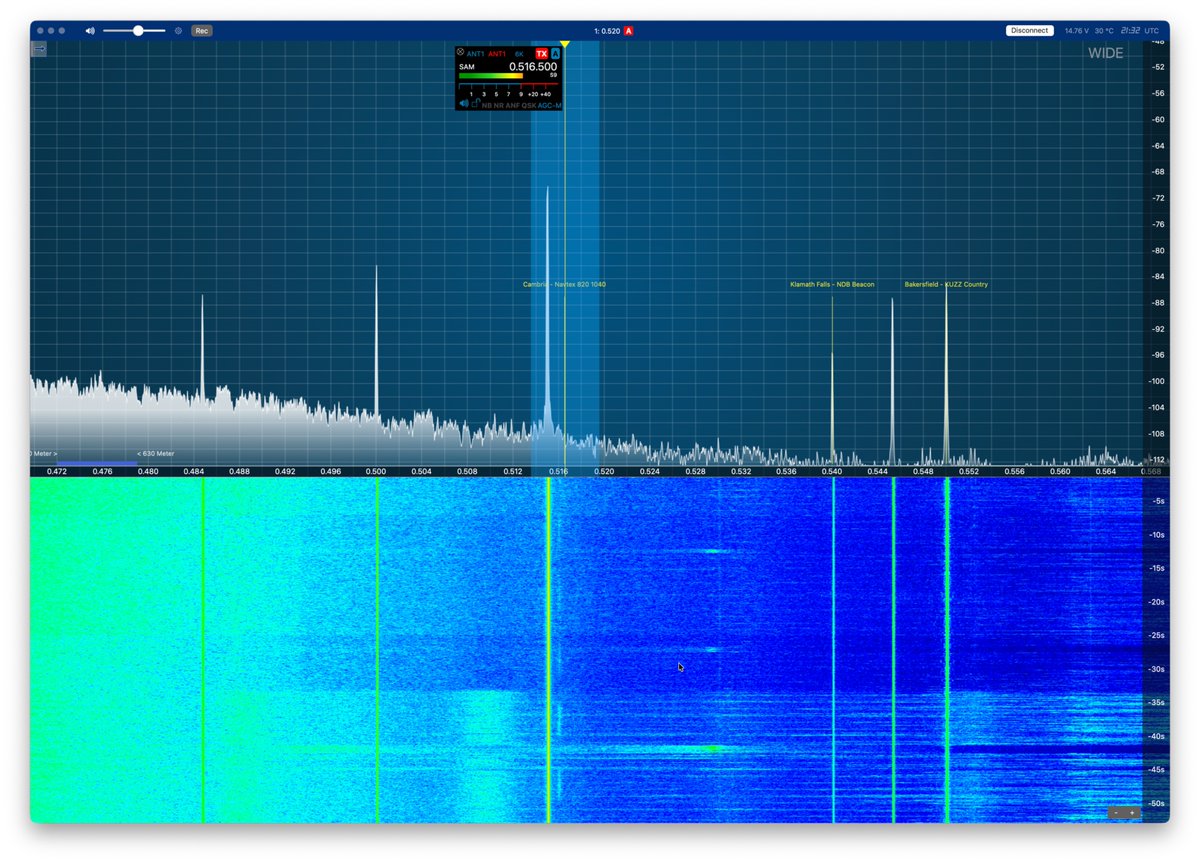Click the waterfall minus zoom button

pos(1116,813)
